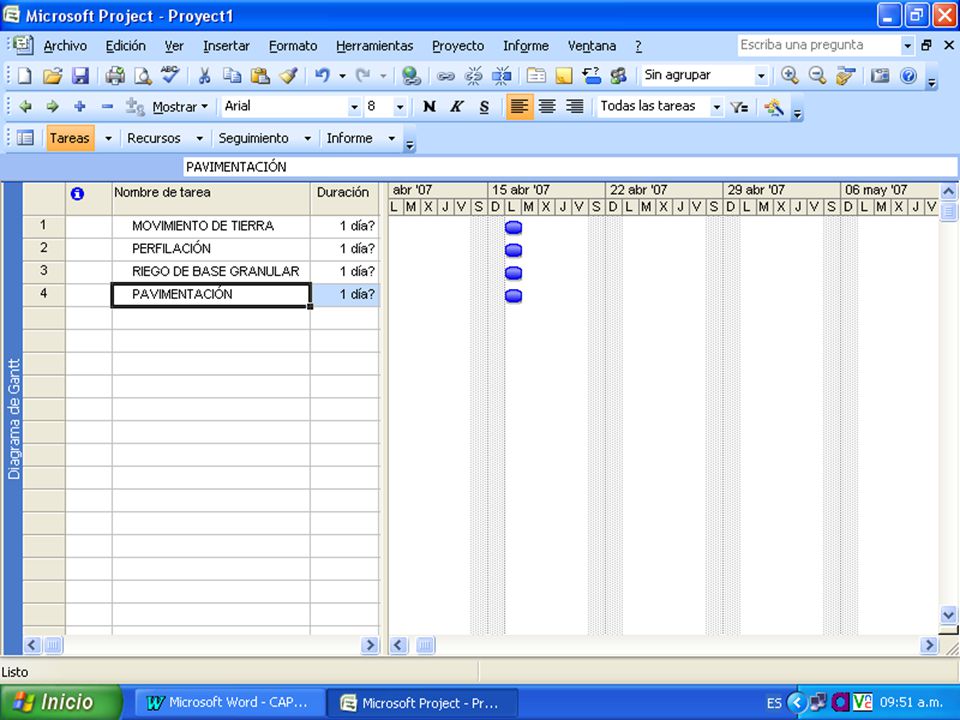Zoom in on the timescale
The height and width of the screenshot is (720, 960).
[x=789, y=76]
